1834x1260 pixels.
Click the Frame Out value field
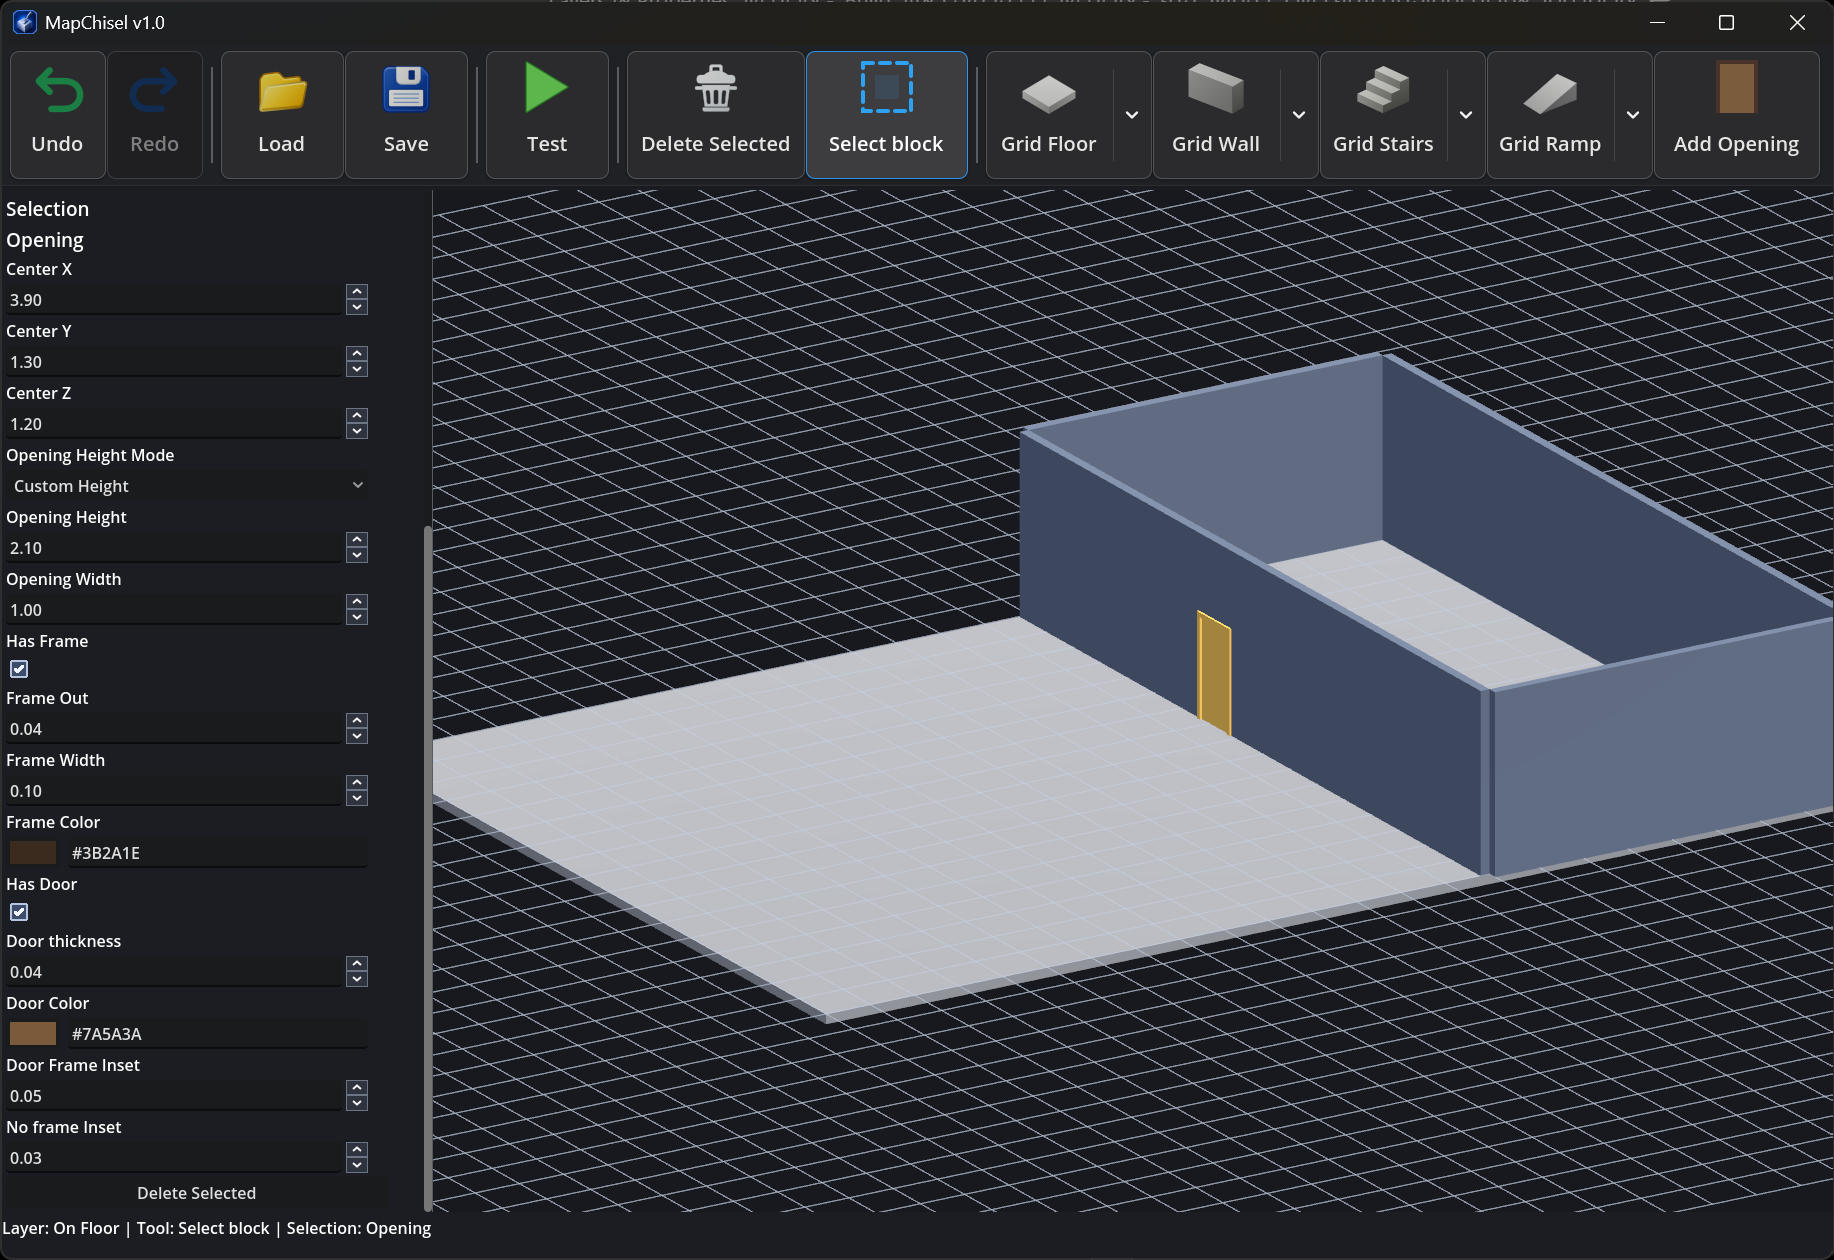coord(174,729)
